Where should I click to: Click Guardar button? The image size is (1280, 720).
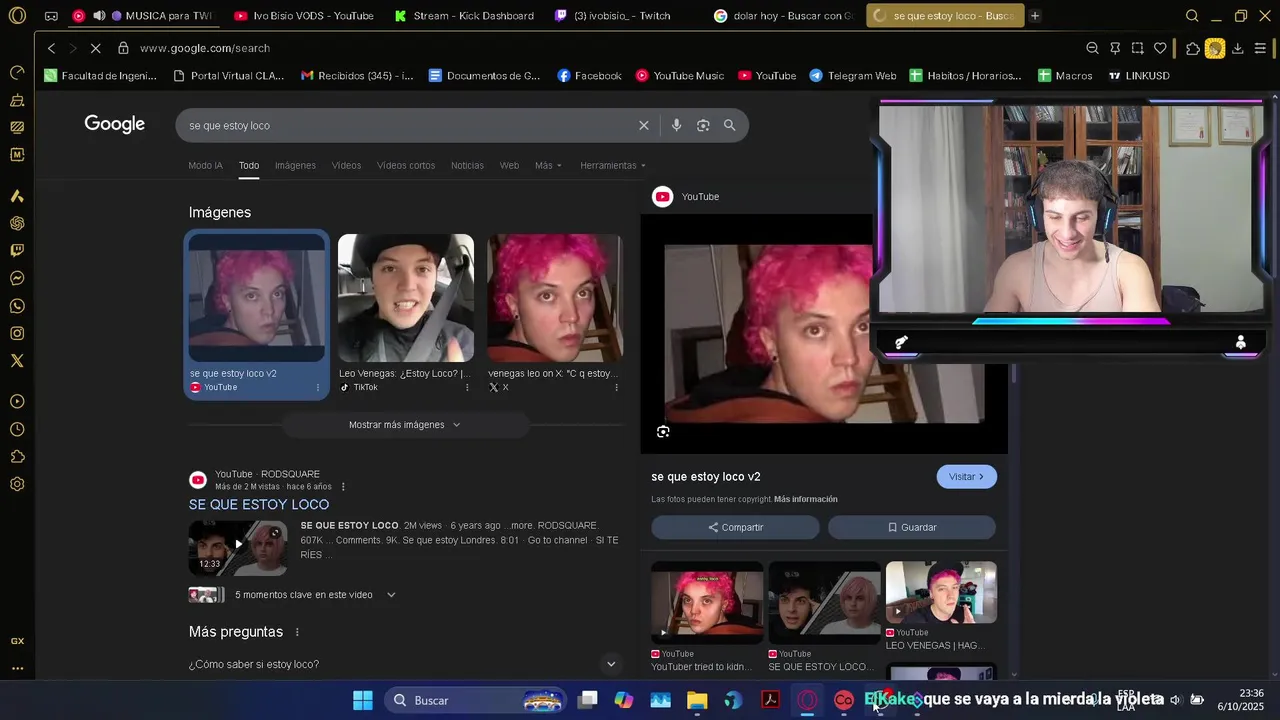[912, 527]
